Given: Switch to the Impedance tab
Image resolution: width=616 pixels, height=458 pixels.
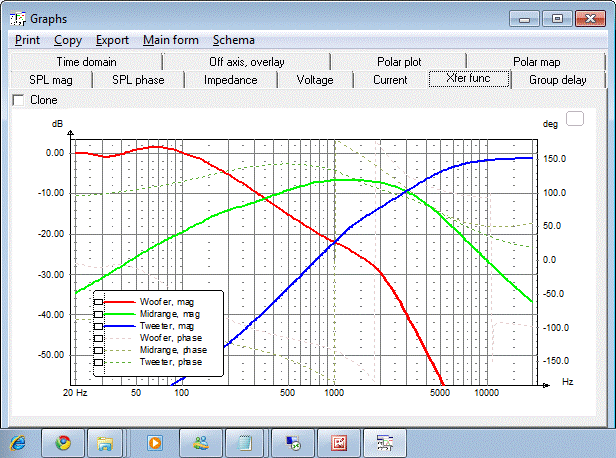Looking at the screenshot, I should [231, 80].
